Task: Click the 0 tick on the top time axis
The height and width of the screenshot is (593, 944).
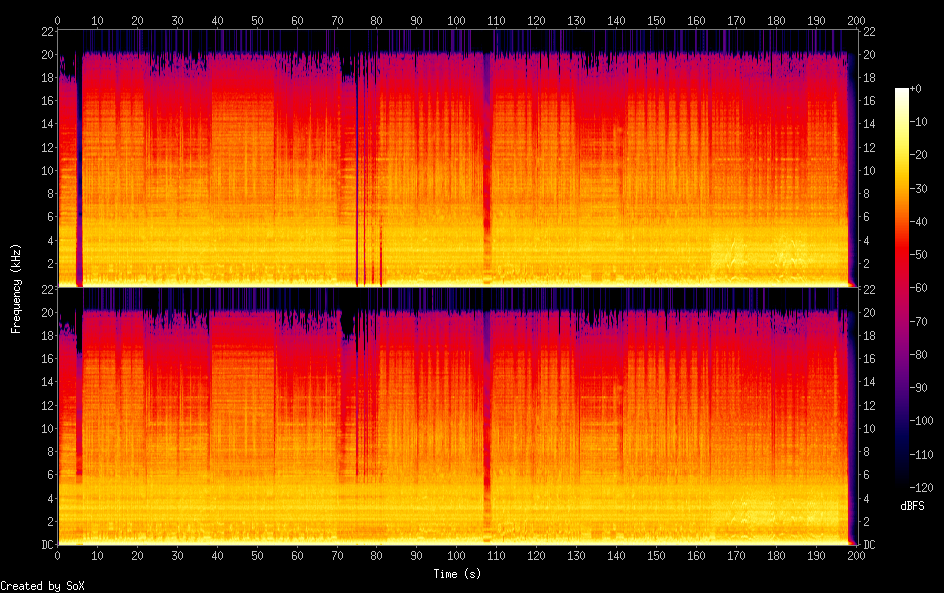Action: point(58,20)
